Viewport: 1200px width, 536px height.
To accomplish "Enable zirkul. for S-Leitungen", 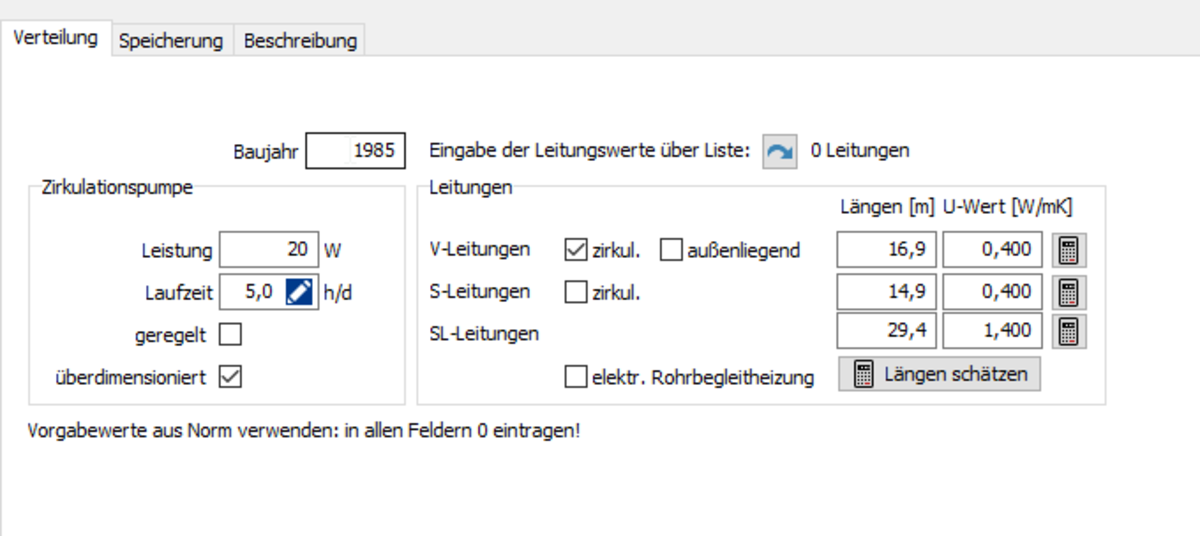I will point(576,292).
